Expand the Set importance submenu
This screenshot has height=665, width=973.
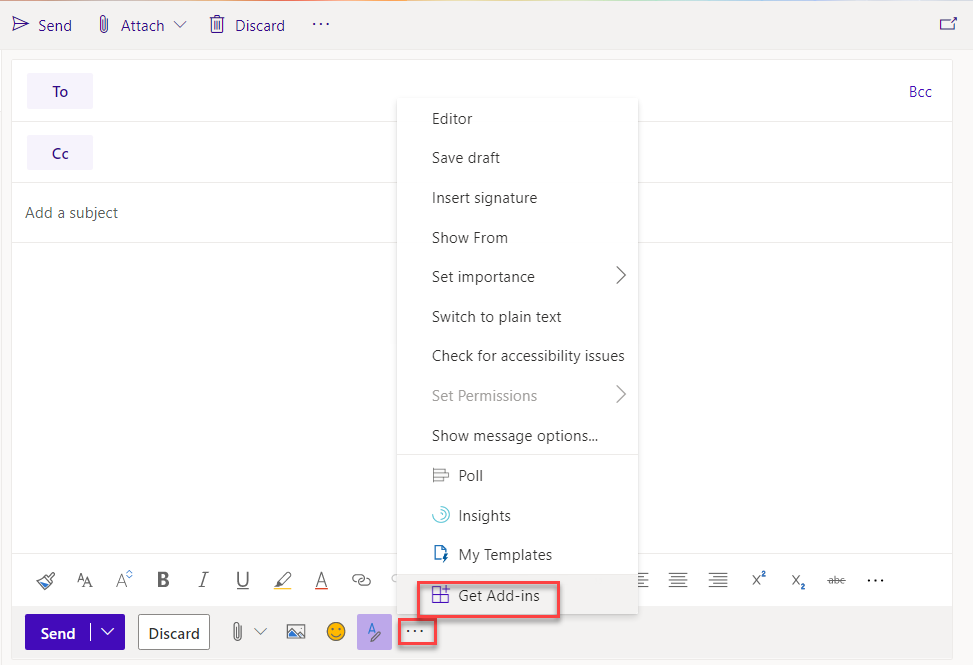[620, 277]
